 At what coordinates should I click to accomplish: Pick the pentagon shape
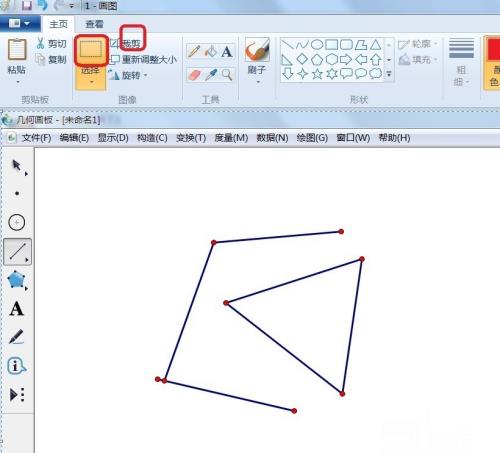pos(317,59)
